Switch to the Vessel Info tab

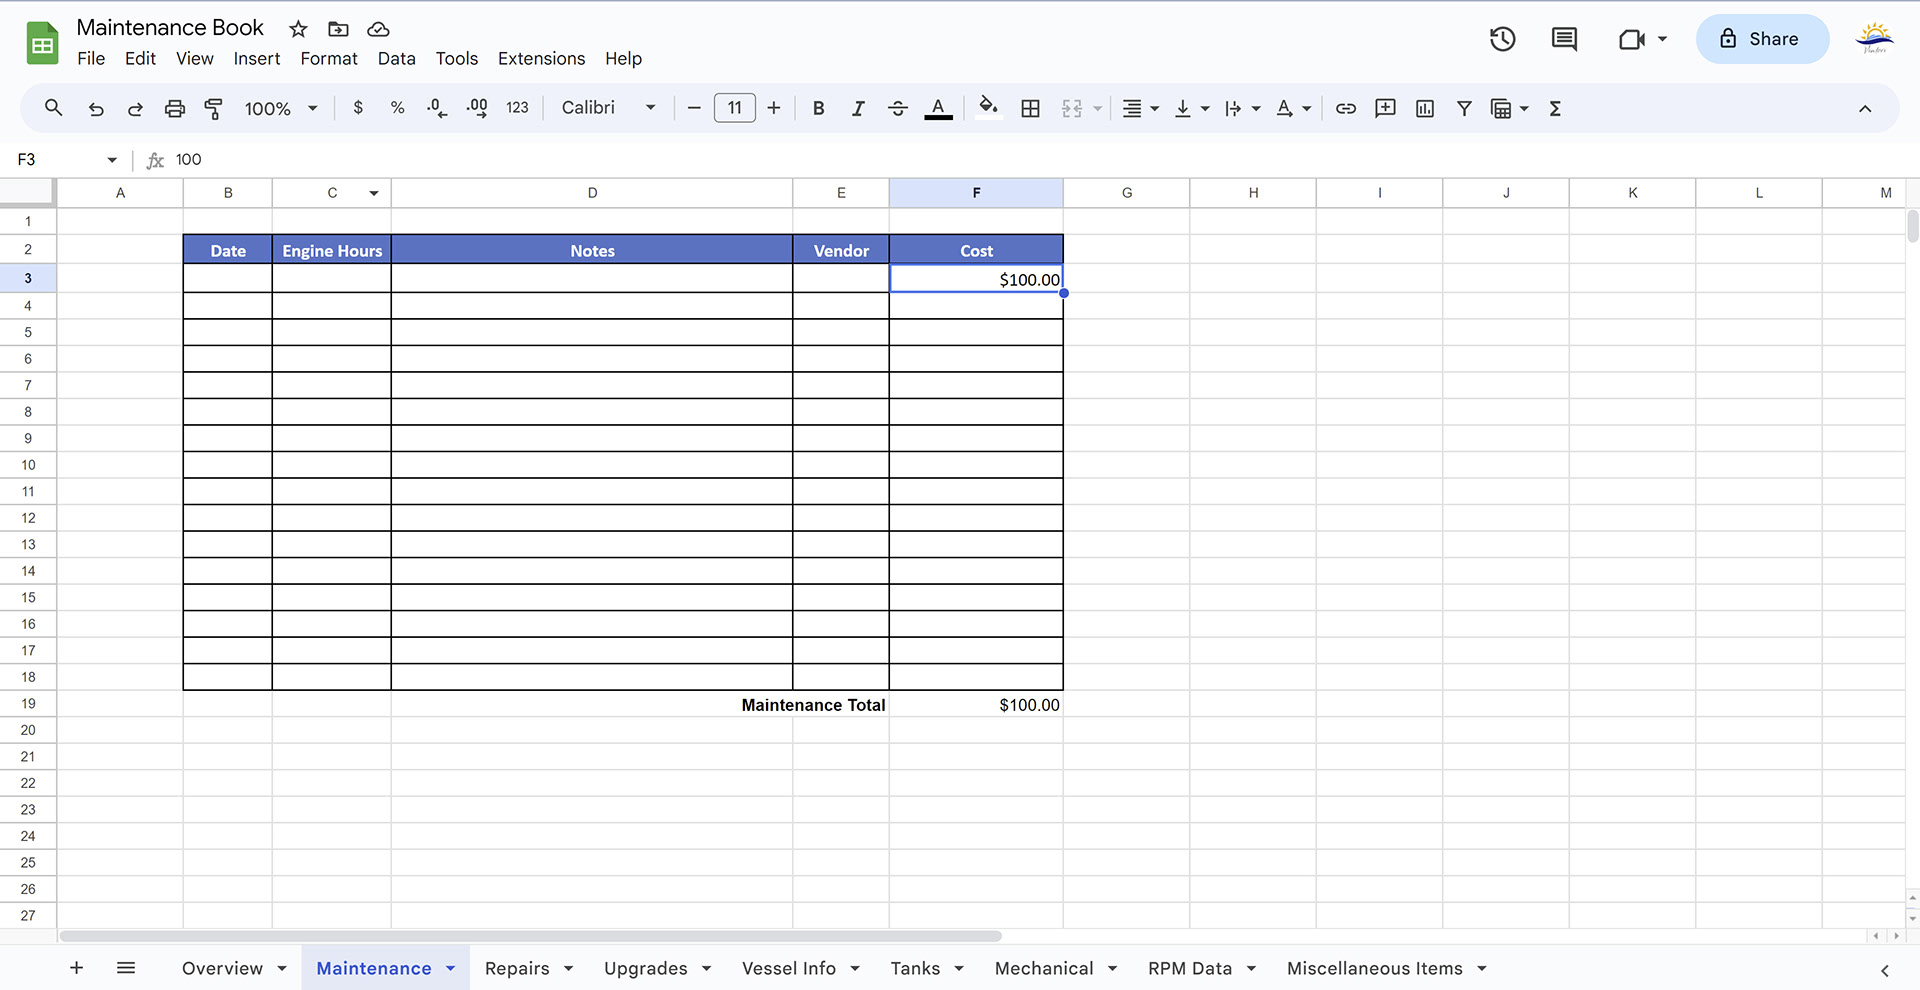point(789,968)
